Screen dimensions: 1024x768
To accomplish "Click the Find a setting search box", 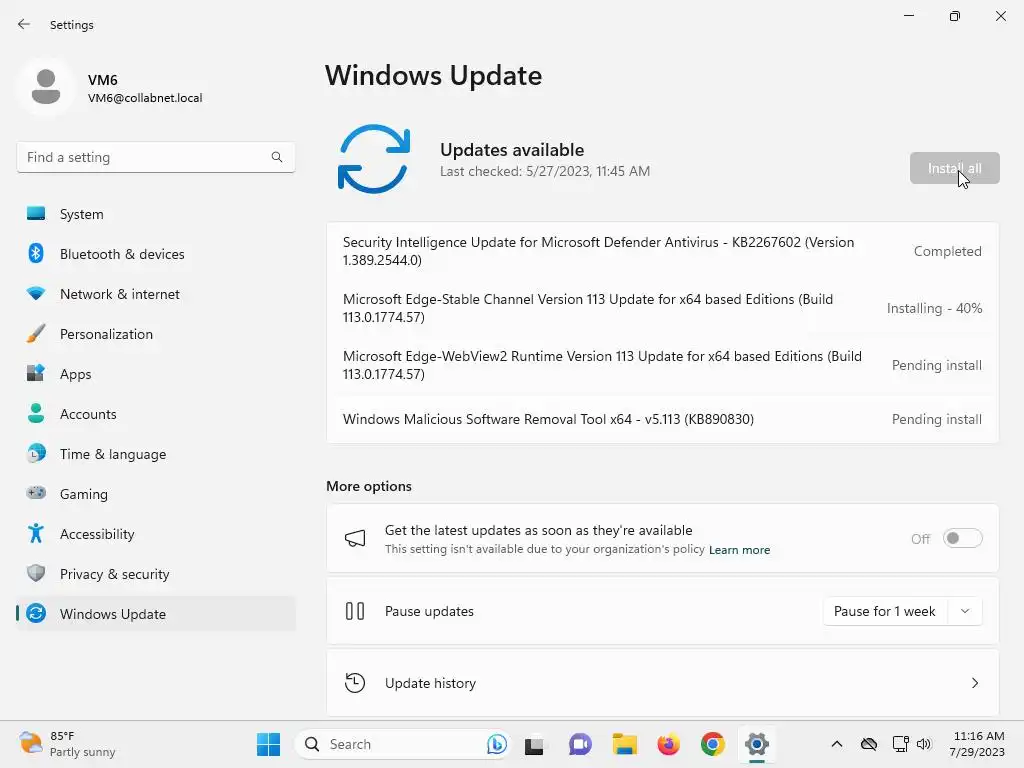I will [x=155, y=157].
